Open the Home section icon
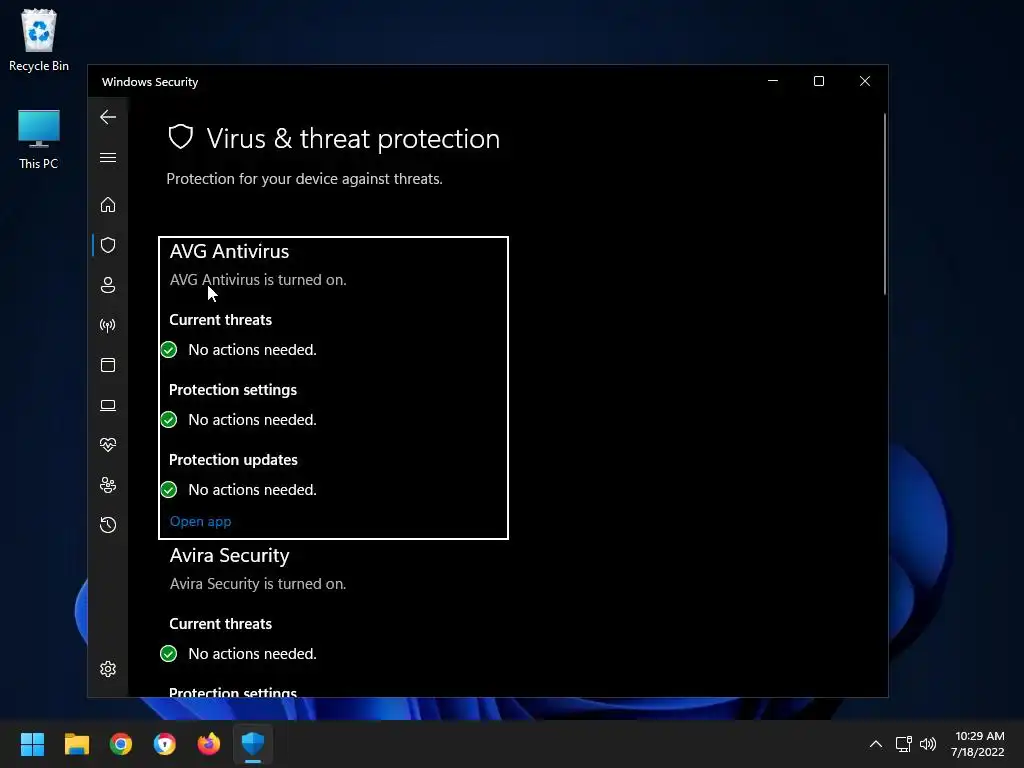This screenshot has width=1024, height=768. [108, 205]
